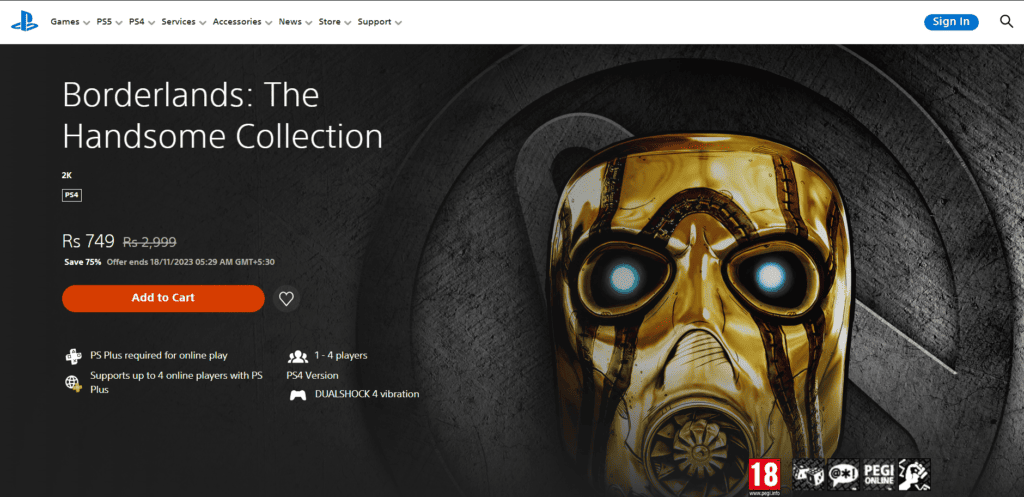Click 'PS Plus required for online play' text
1024x497 pixels.
[x=159, y=356]
